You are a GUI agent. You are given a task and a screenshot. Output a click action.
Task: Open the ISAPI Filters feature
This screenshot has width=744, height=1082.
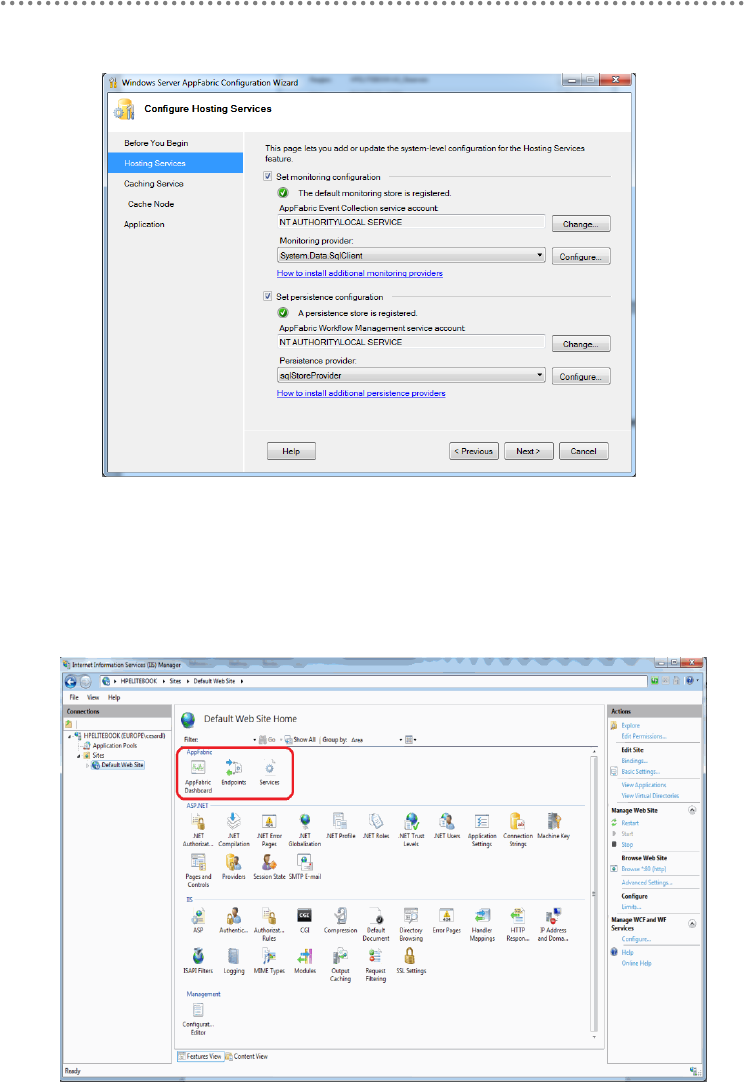point(198,960)
